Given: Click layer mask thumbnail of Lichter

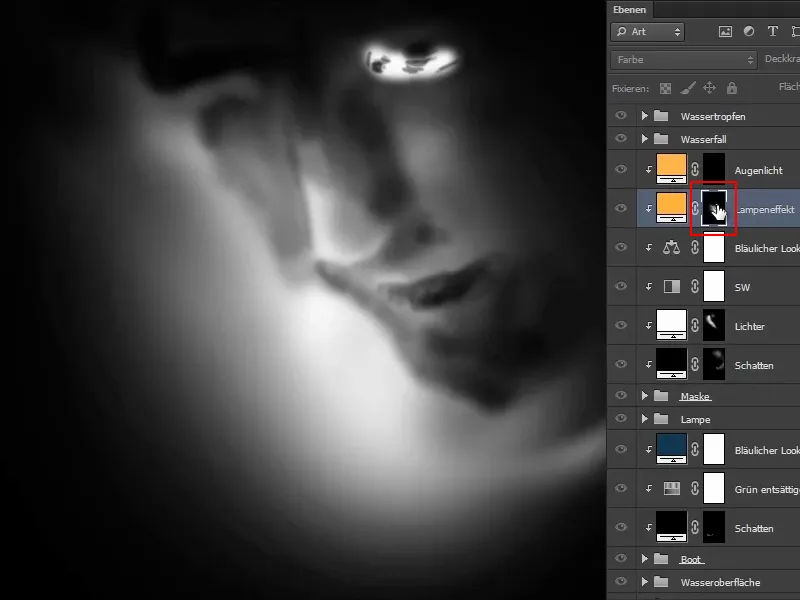Looking at the screenshot, I should (x=714, y=325).
